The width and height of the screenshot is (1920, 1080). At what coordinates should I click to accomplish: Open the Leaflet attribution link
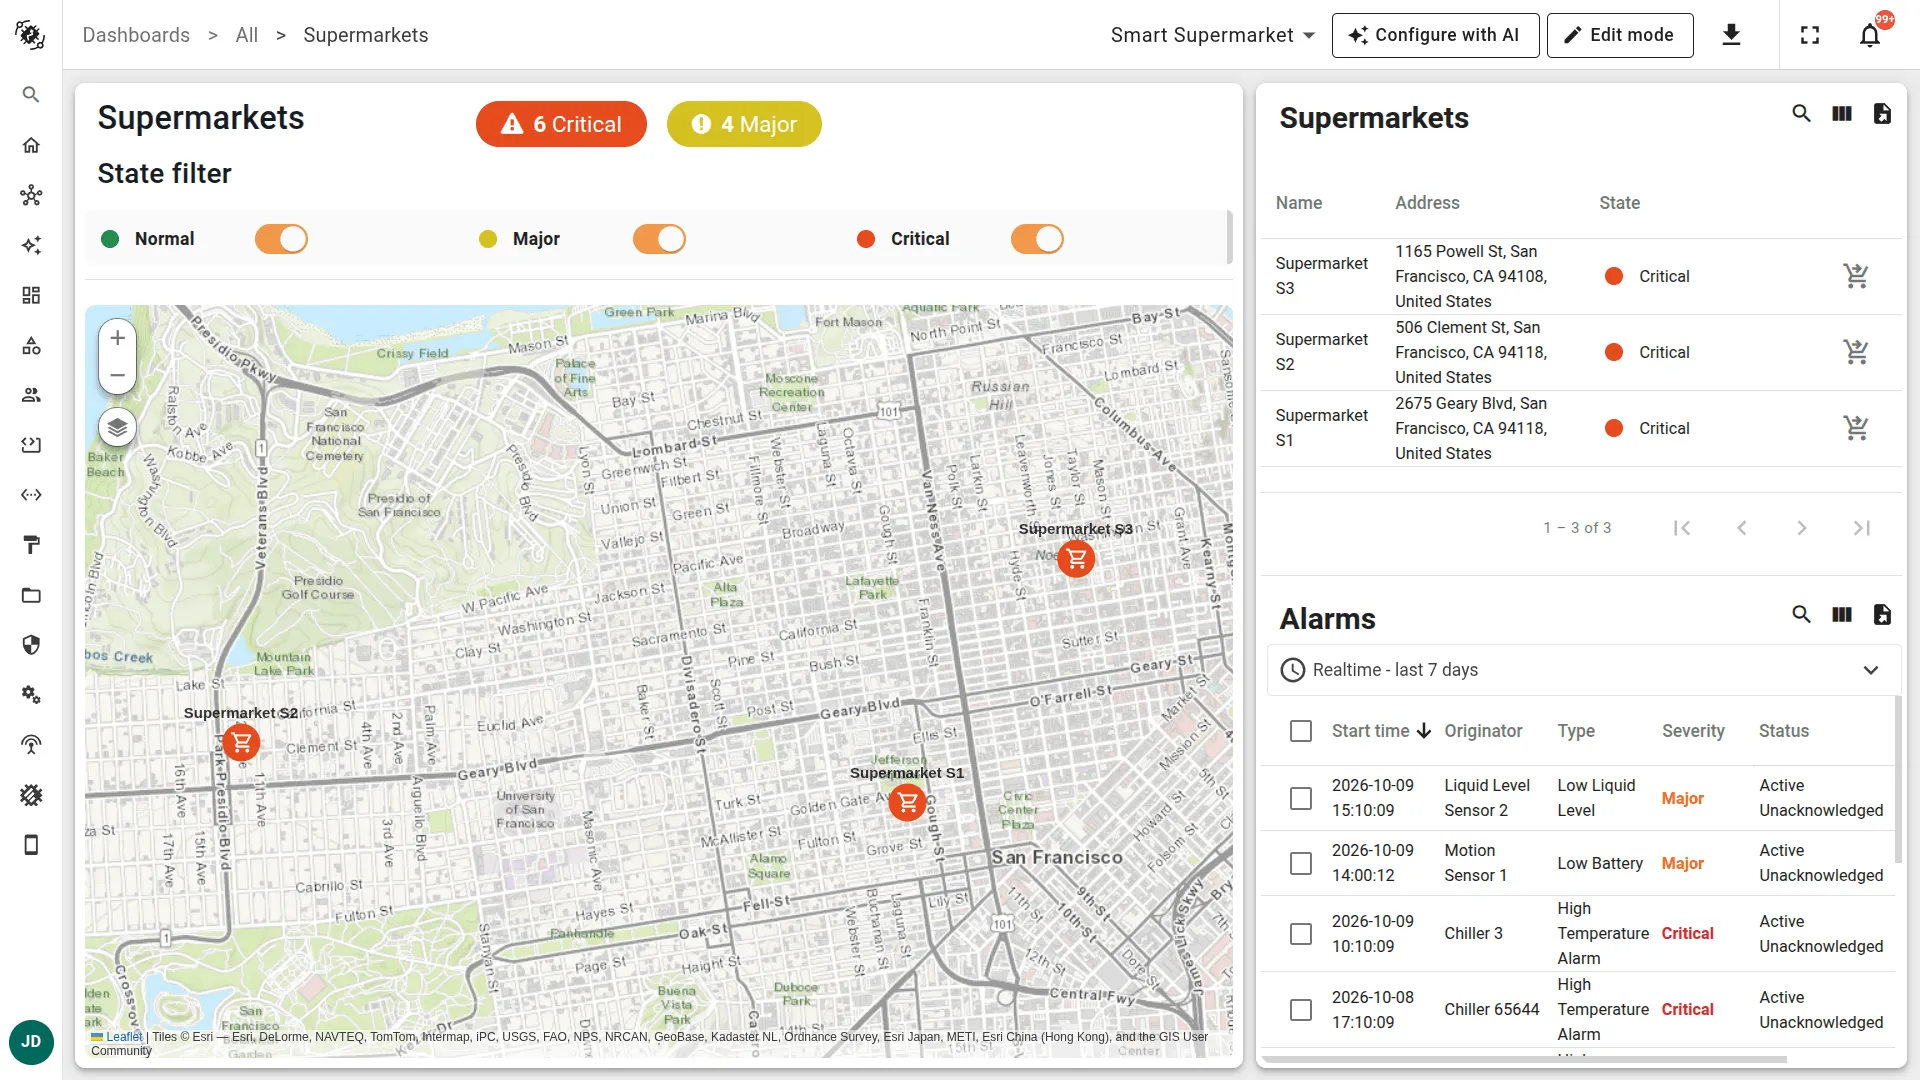(x=124, y=1037)
